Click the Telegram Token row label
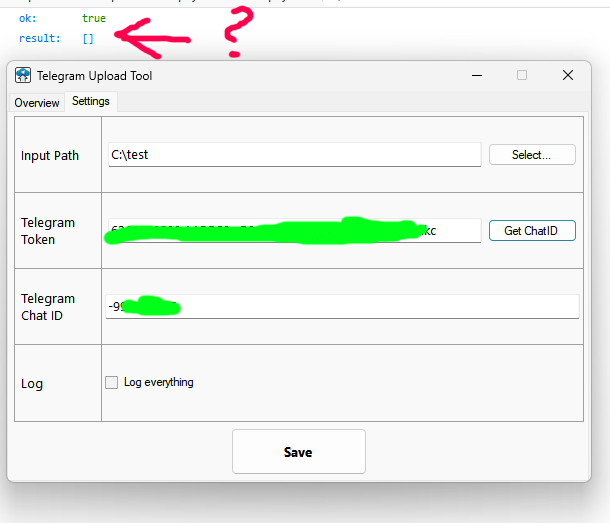The height and width of the screenshot is (523, 610). (x=48, y=231)
